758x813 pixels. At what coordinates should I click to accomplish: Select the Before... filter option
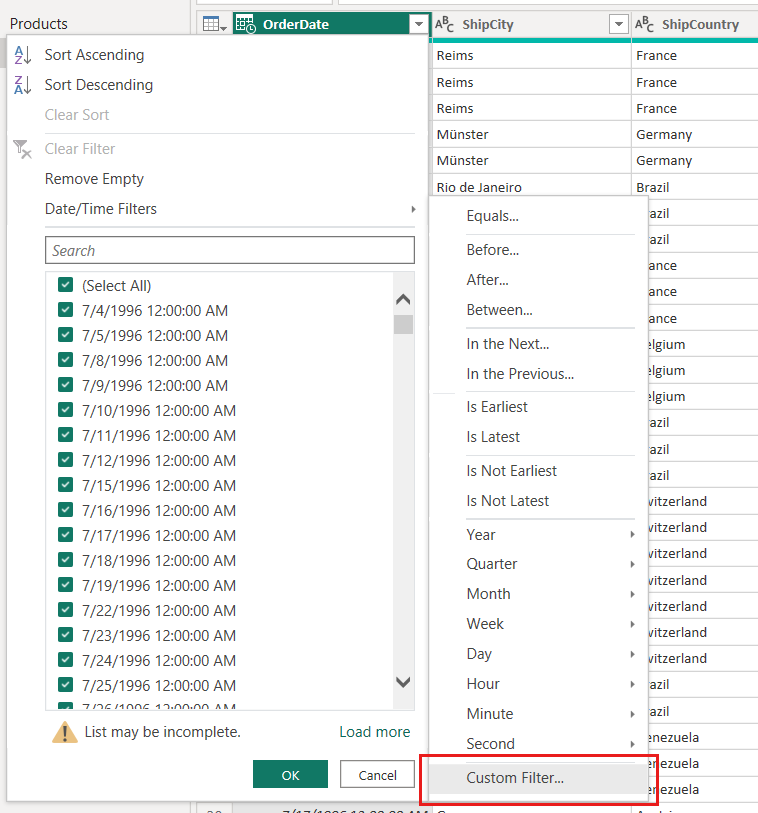click(x=493, y=250)
